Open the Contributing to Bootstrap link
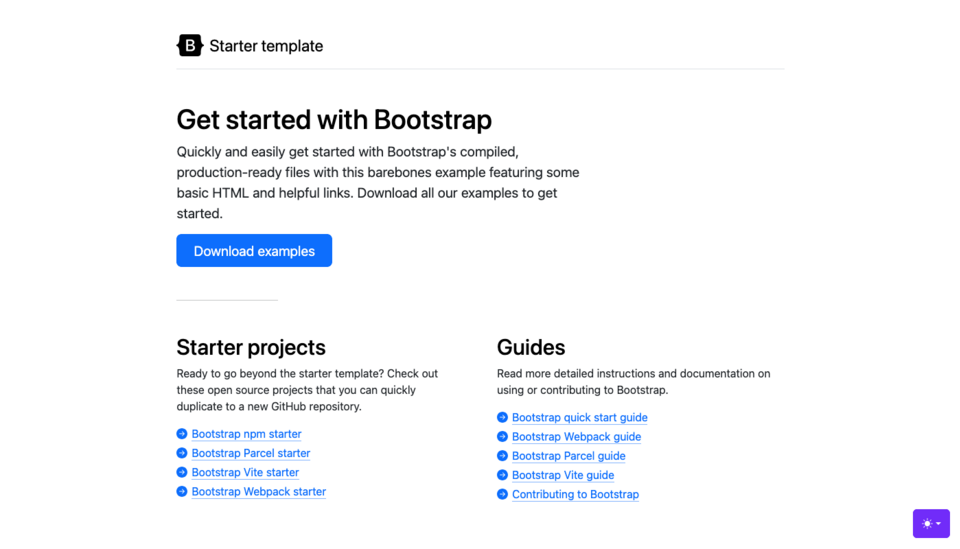Viewport: 960px width, 549px height. (575, 495)
